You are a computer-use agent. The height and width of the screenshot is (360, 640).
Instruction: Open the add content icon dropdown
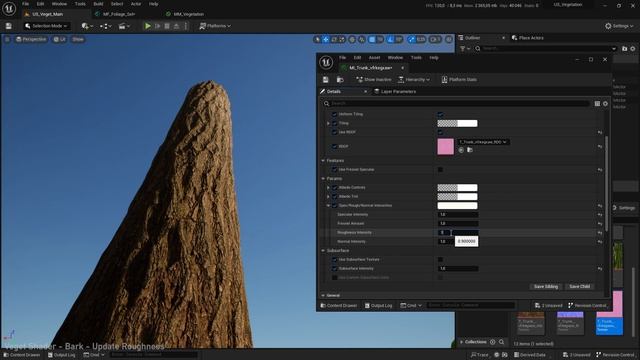pyautogui.click(x=87, y=26)
